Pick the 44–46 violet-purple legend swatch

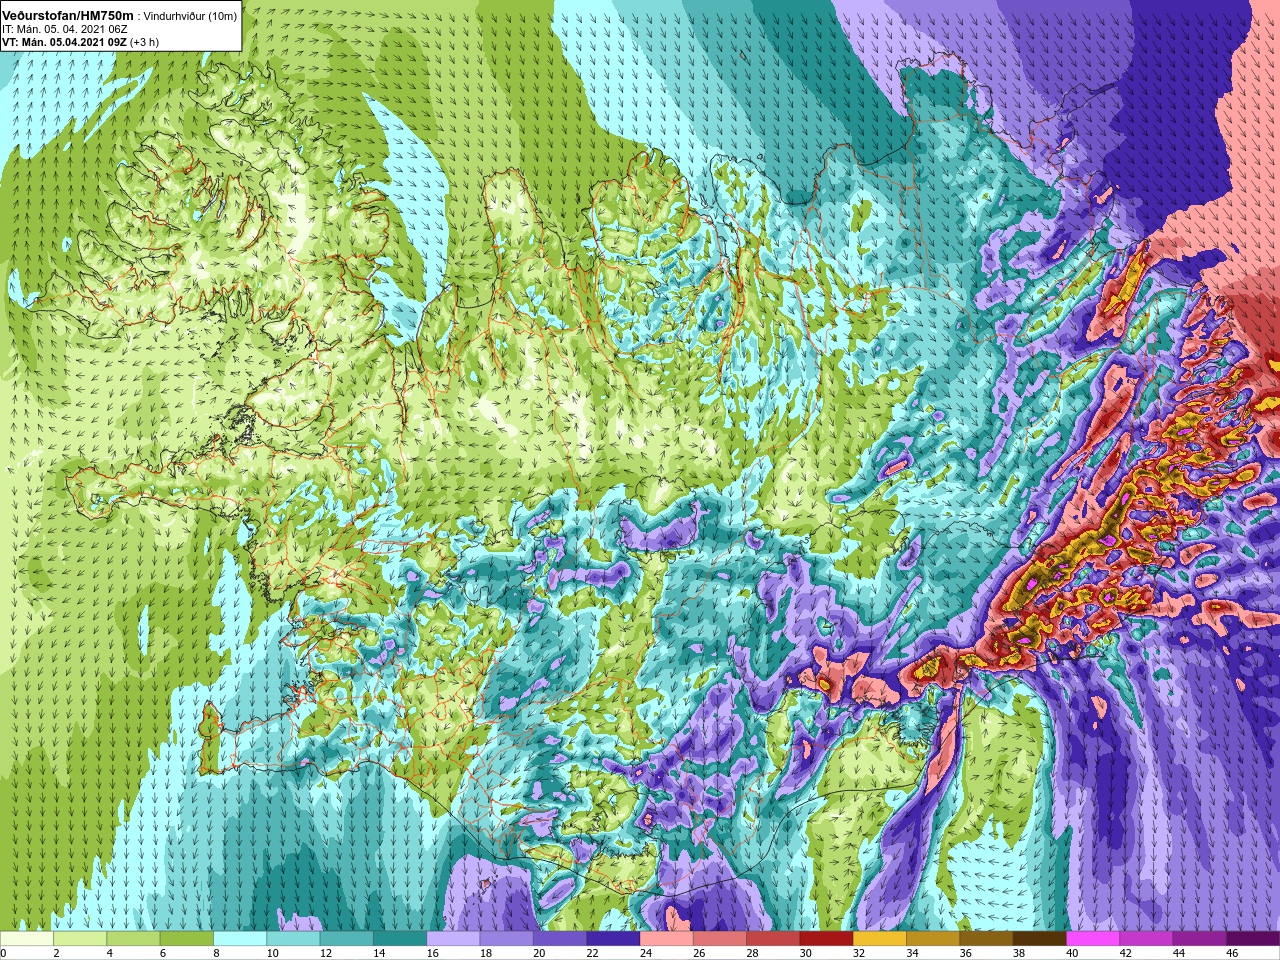click(x=1198, y=939)
